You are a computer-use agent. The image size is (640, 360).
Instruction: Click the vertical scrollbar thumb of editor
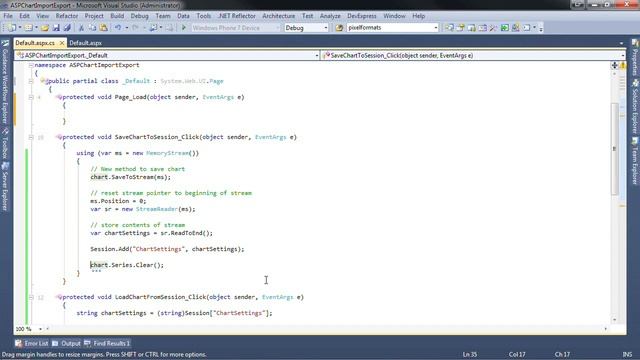(x=615, y=149)
